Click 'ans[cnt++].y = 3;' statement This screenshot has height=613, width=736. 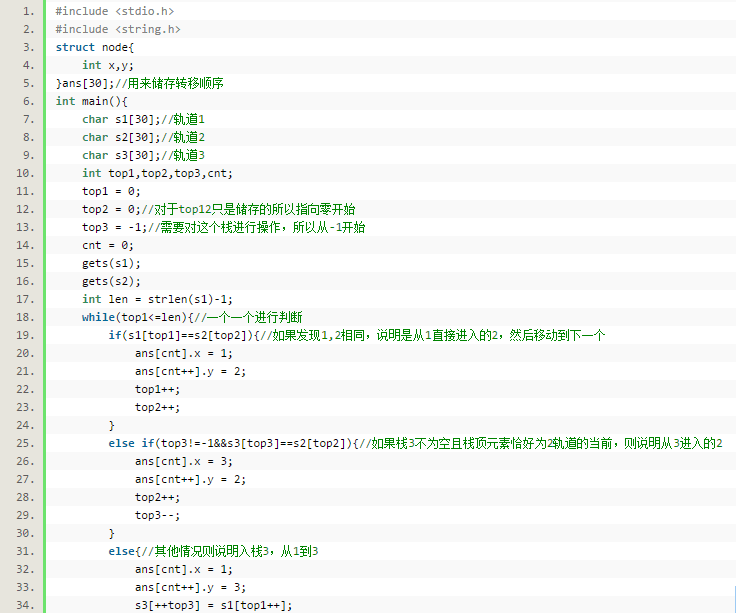[x=190, y=587]
